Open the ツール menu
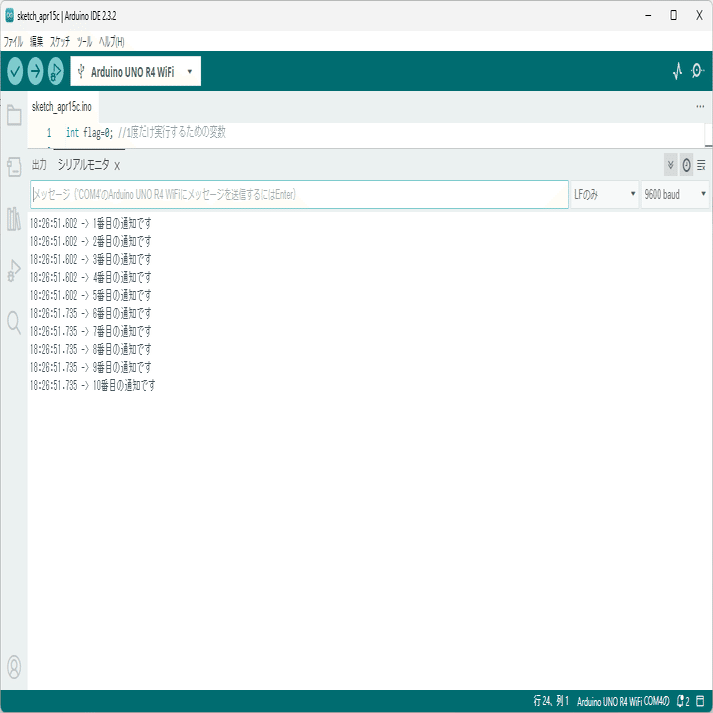 pos(85,42)
